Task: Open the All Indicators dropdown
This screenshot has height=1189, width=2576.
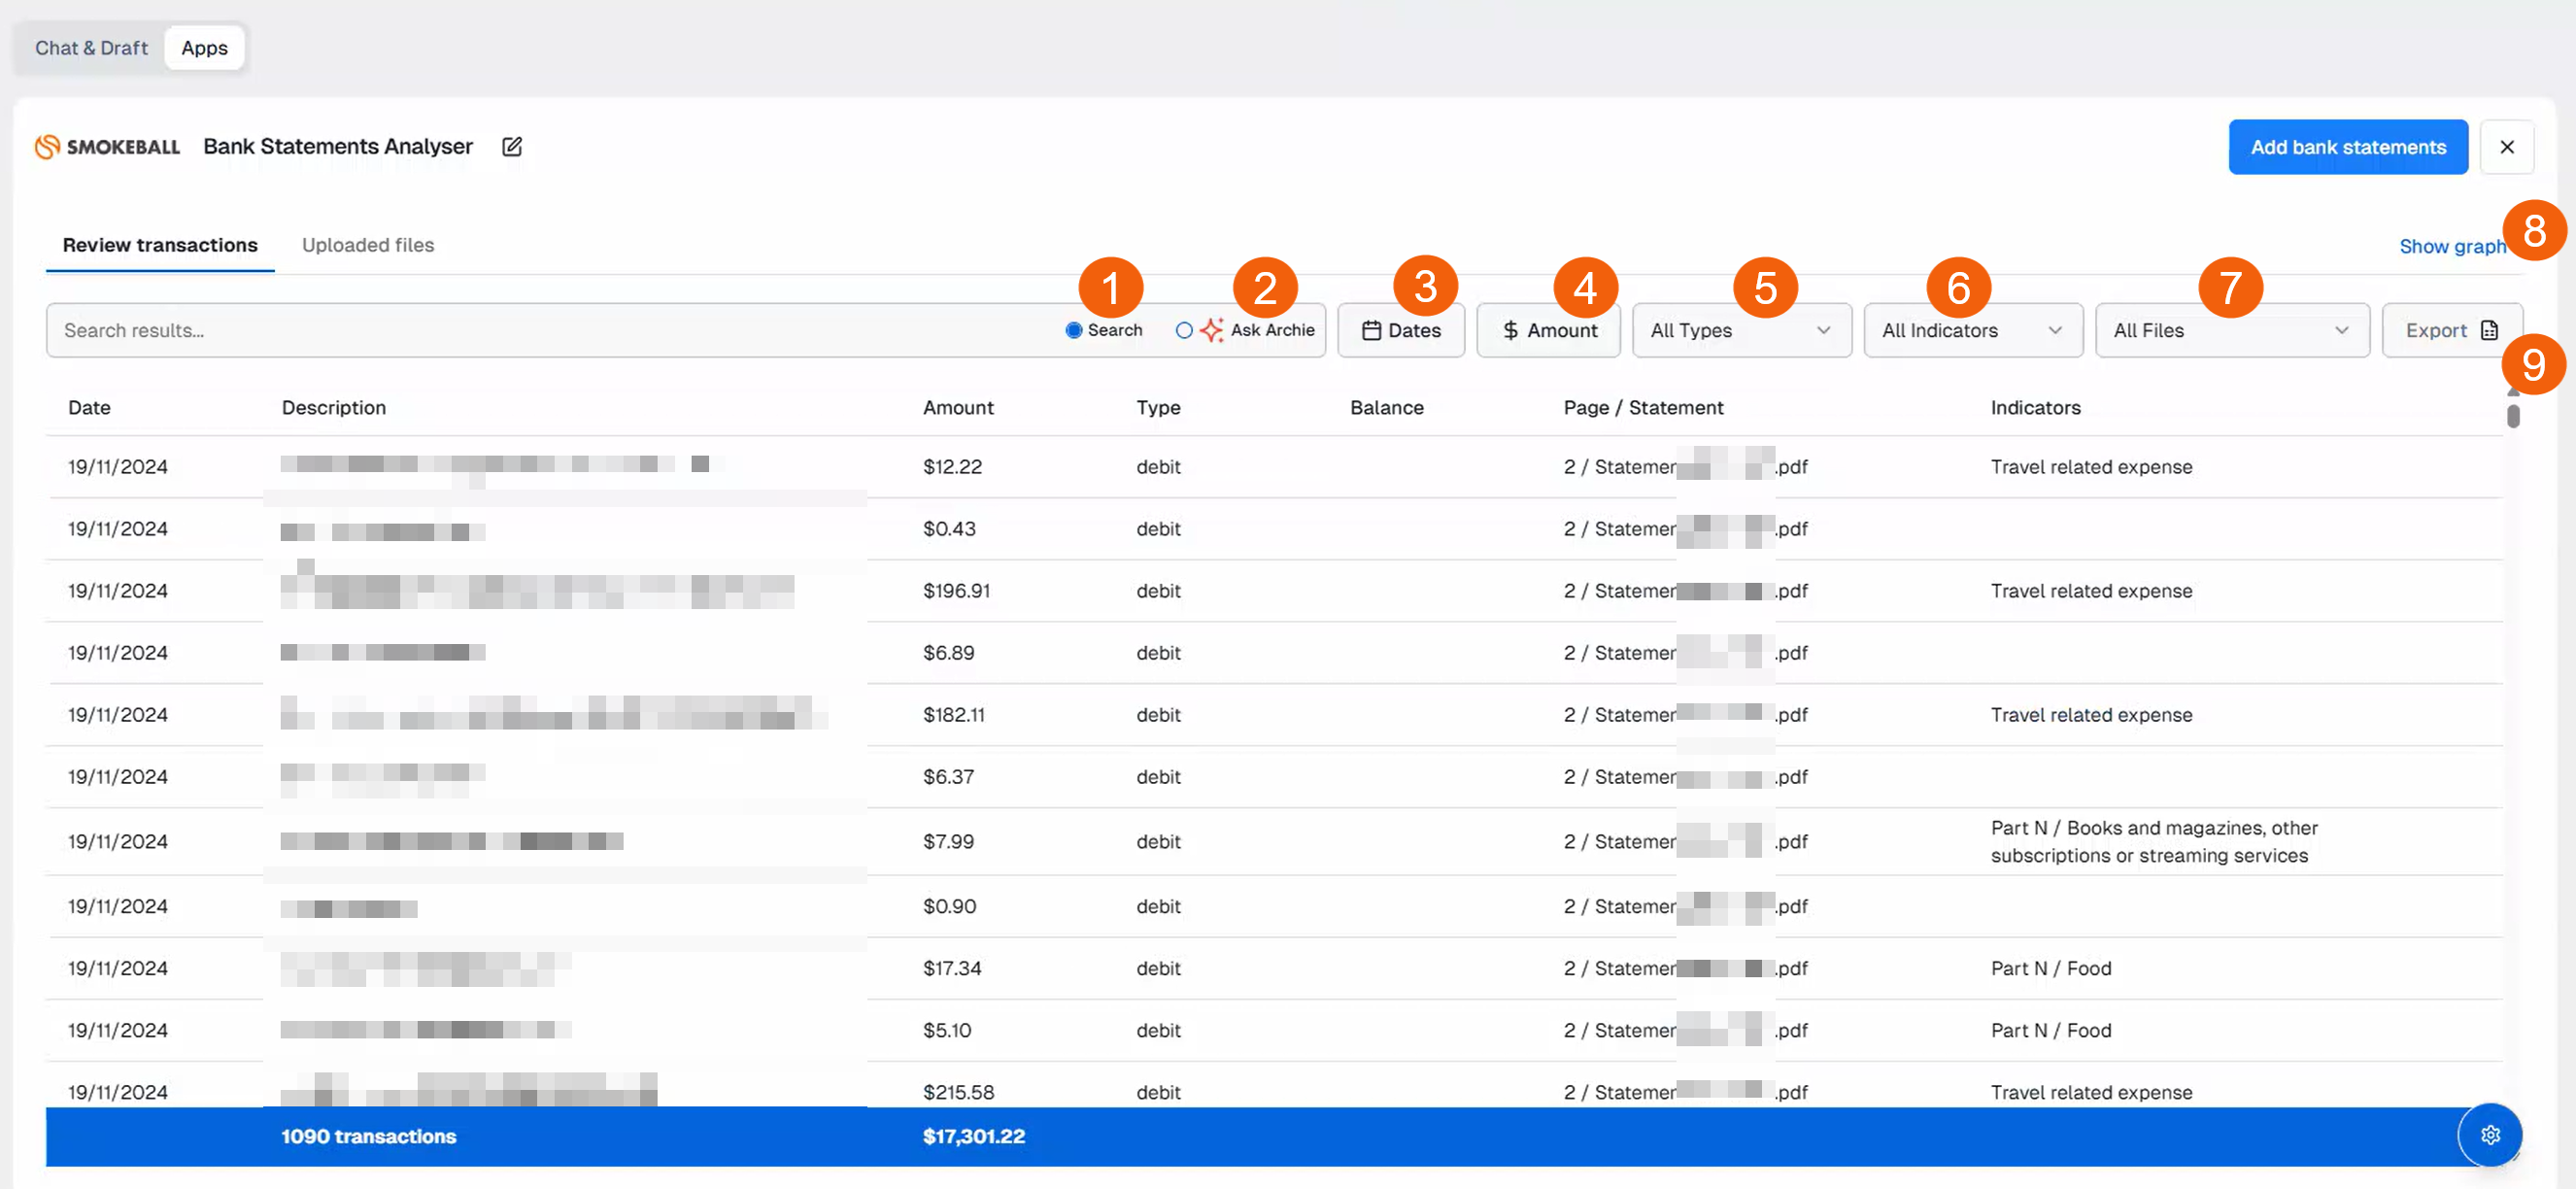Action: point(1973,330)
